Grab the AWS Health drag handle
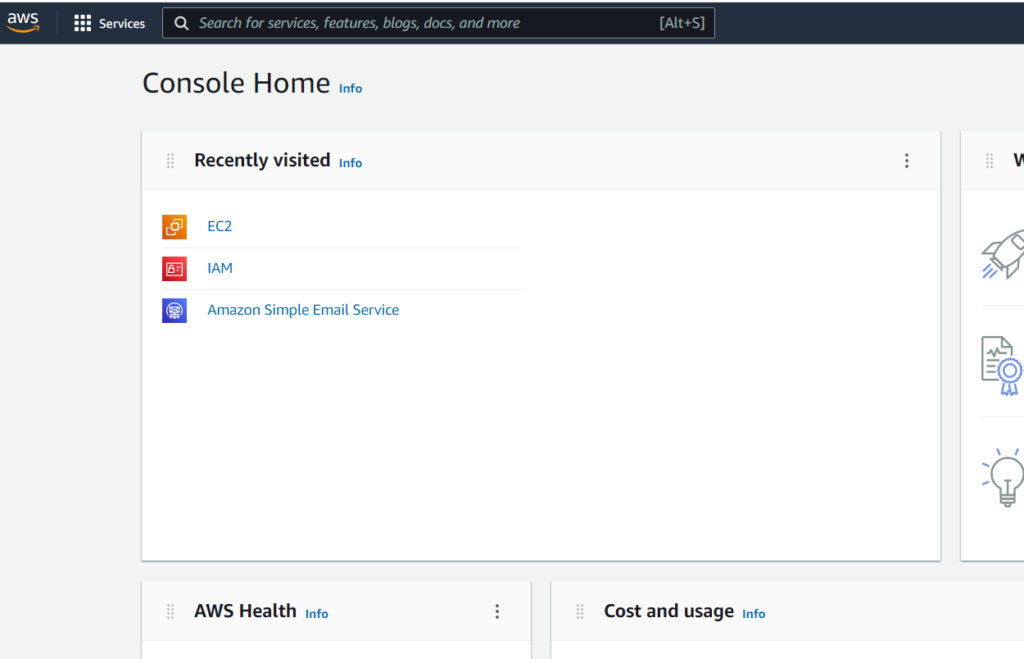This screenshot has height=659, width=1024. click(170, 611)
